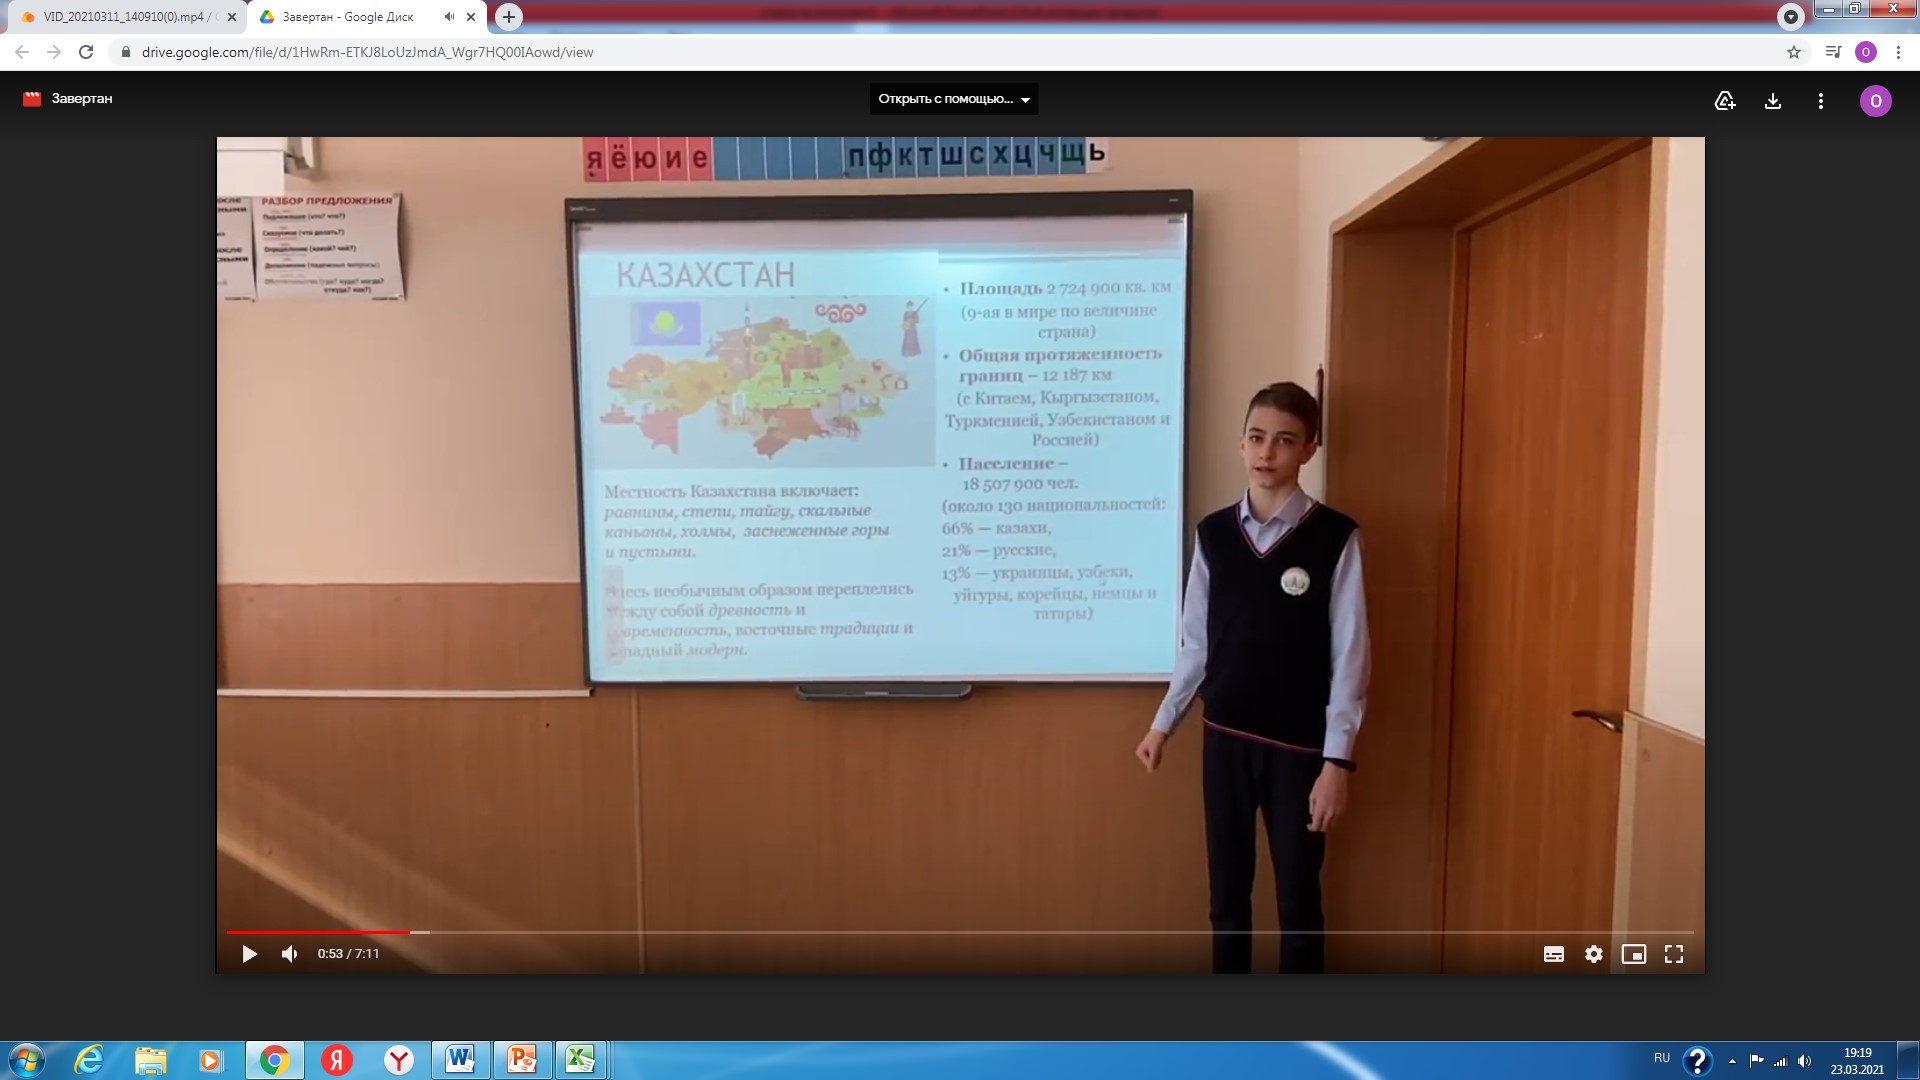Image resolution: width=1920 pixels, height=1080 pixels.
Task: Open video settings gear
Action: click(x=1593, y=954)
